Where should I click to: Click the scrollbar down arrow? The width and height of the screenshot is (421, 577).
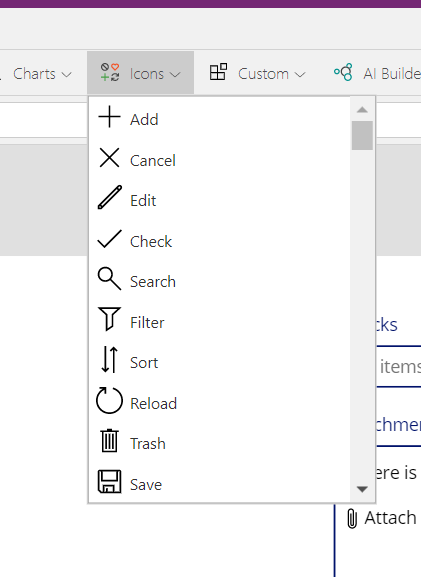[x=362, y=489]
